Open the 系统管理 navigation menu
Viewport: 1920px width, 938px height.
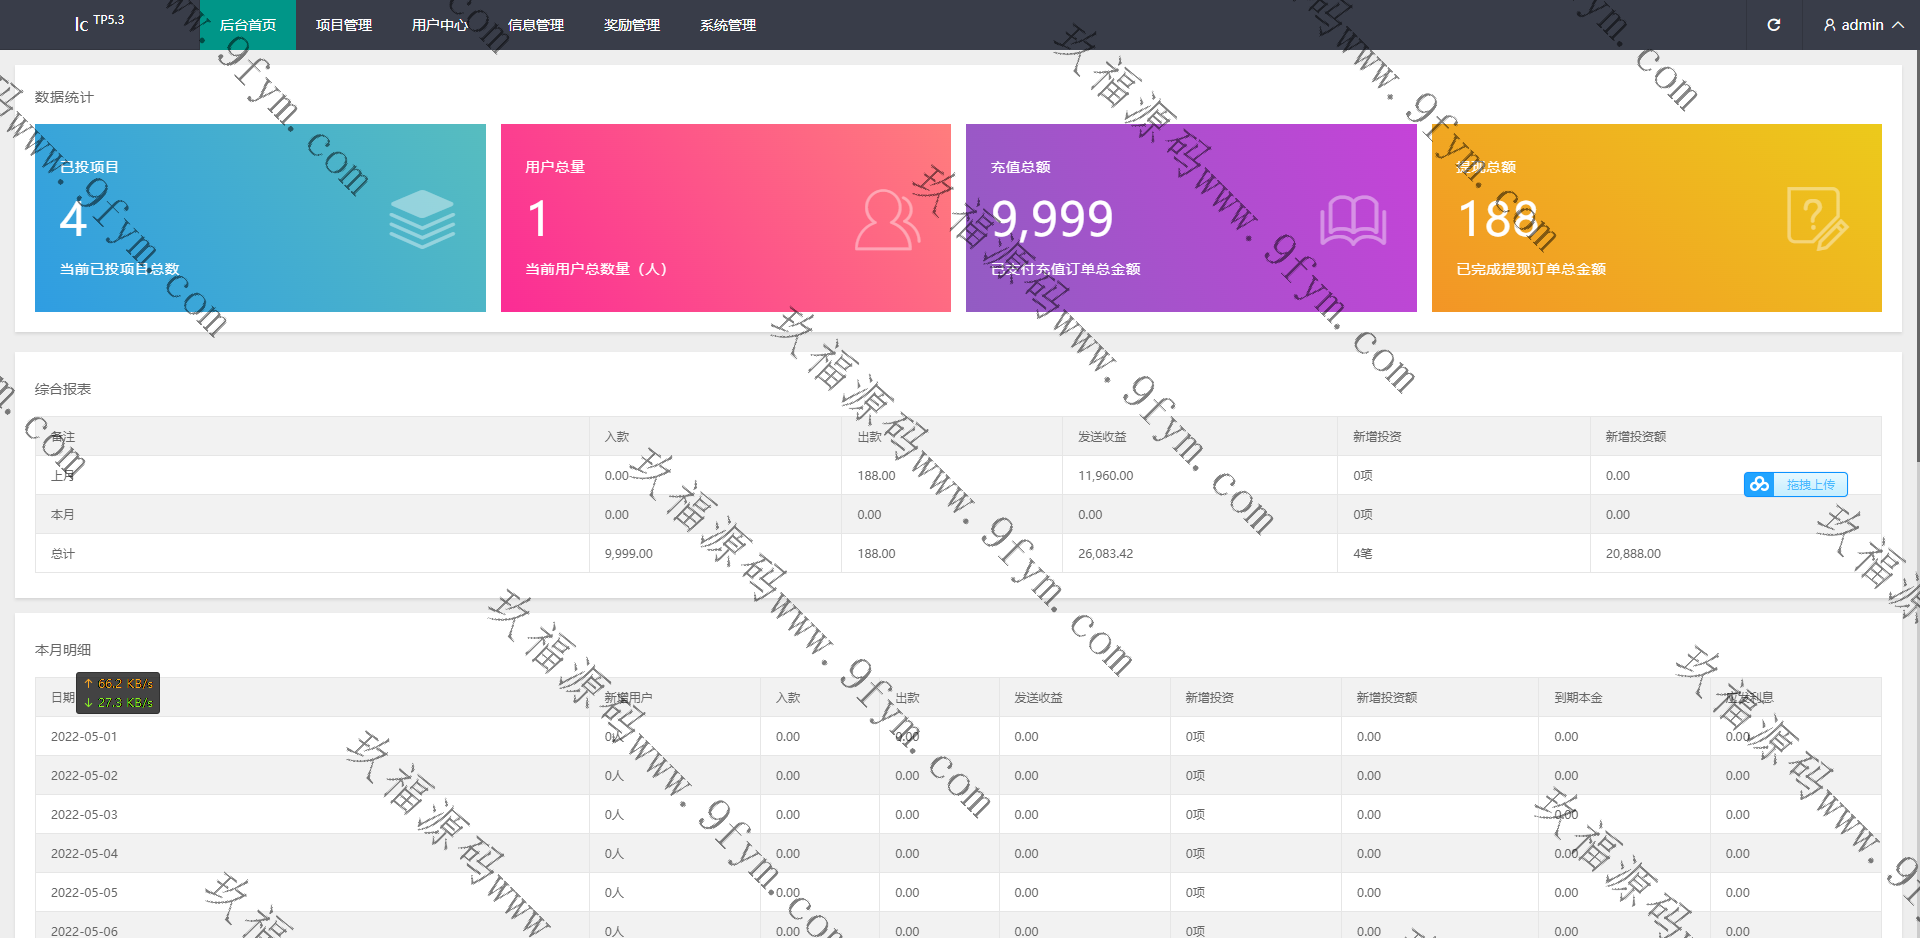728,25
